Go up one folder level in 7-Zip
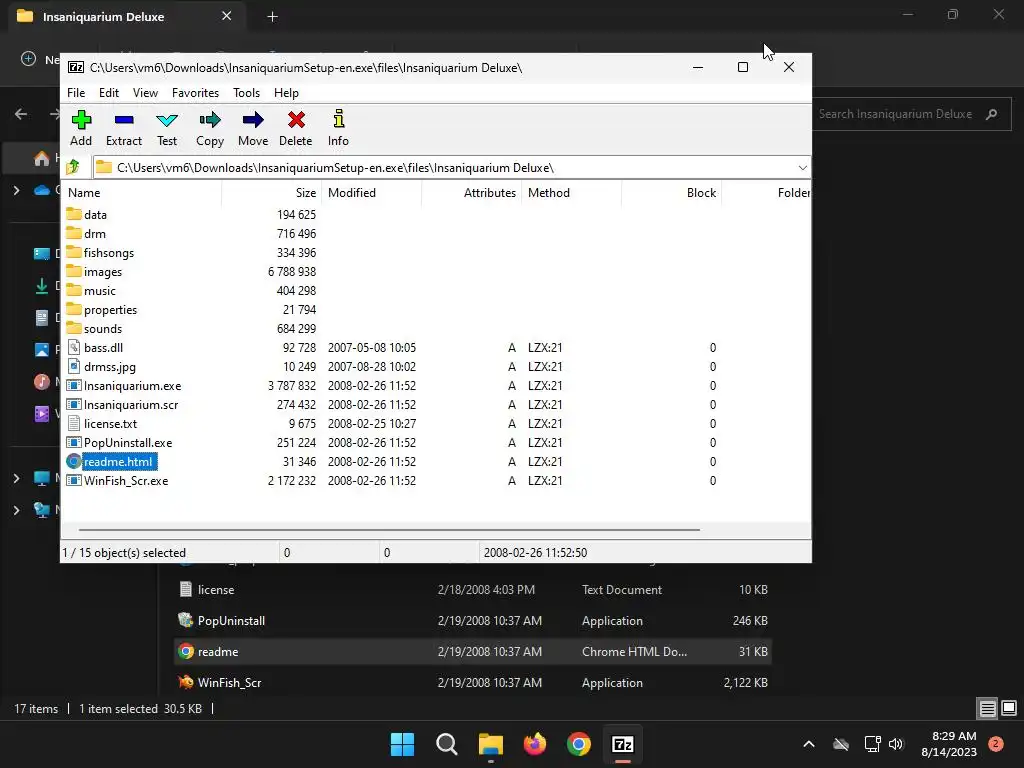Image resolution: width=1024 pixels, height=768 pixels. (73, 167)
